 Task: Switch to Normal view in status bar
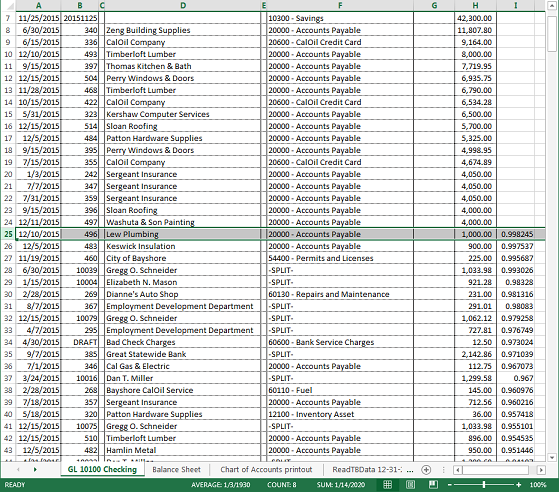(x=388, y=485)
